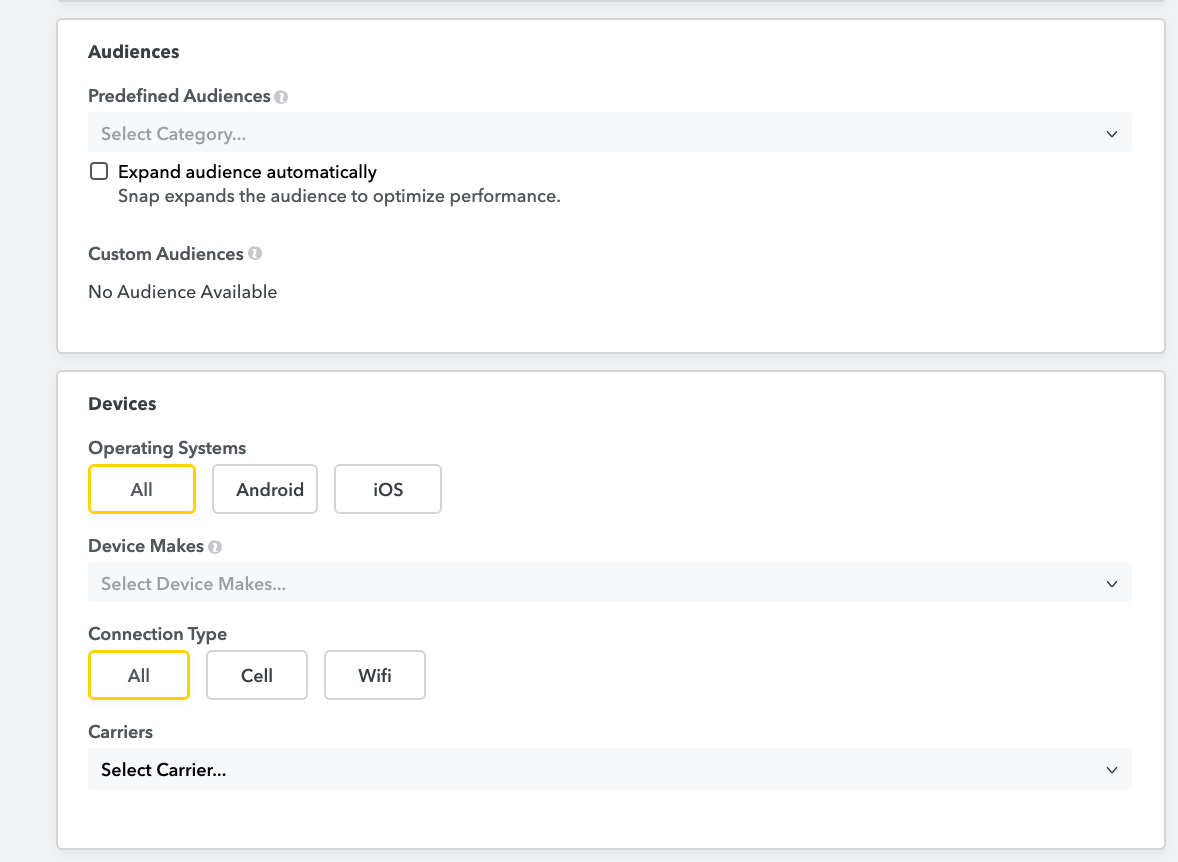The image size is (1178, 862).
Task: Click the Custom Audiences info icon
Action: click(255, 254)
